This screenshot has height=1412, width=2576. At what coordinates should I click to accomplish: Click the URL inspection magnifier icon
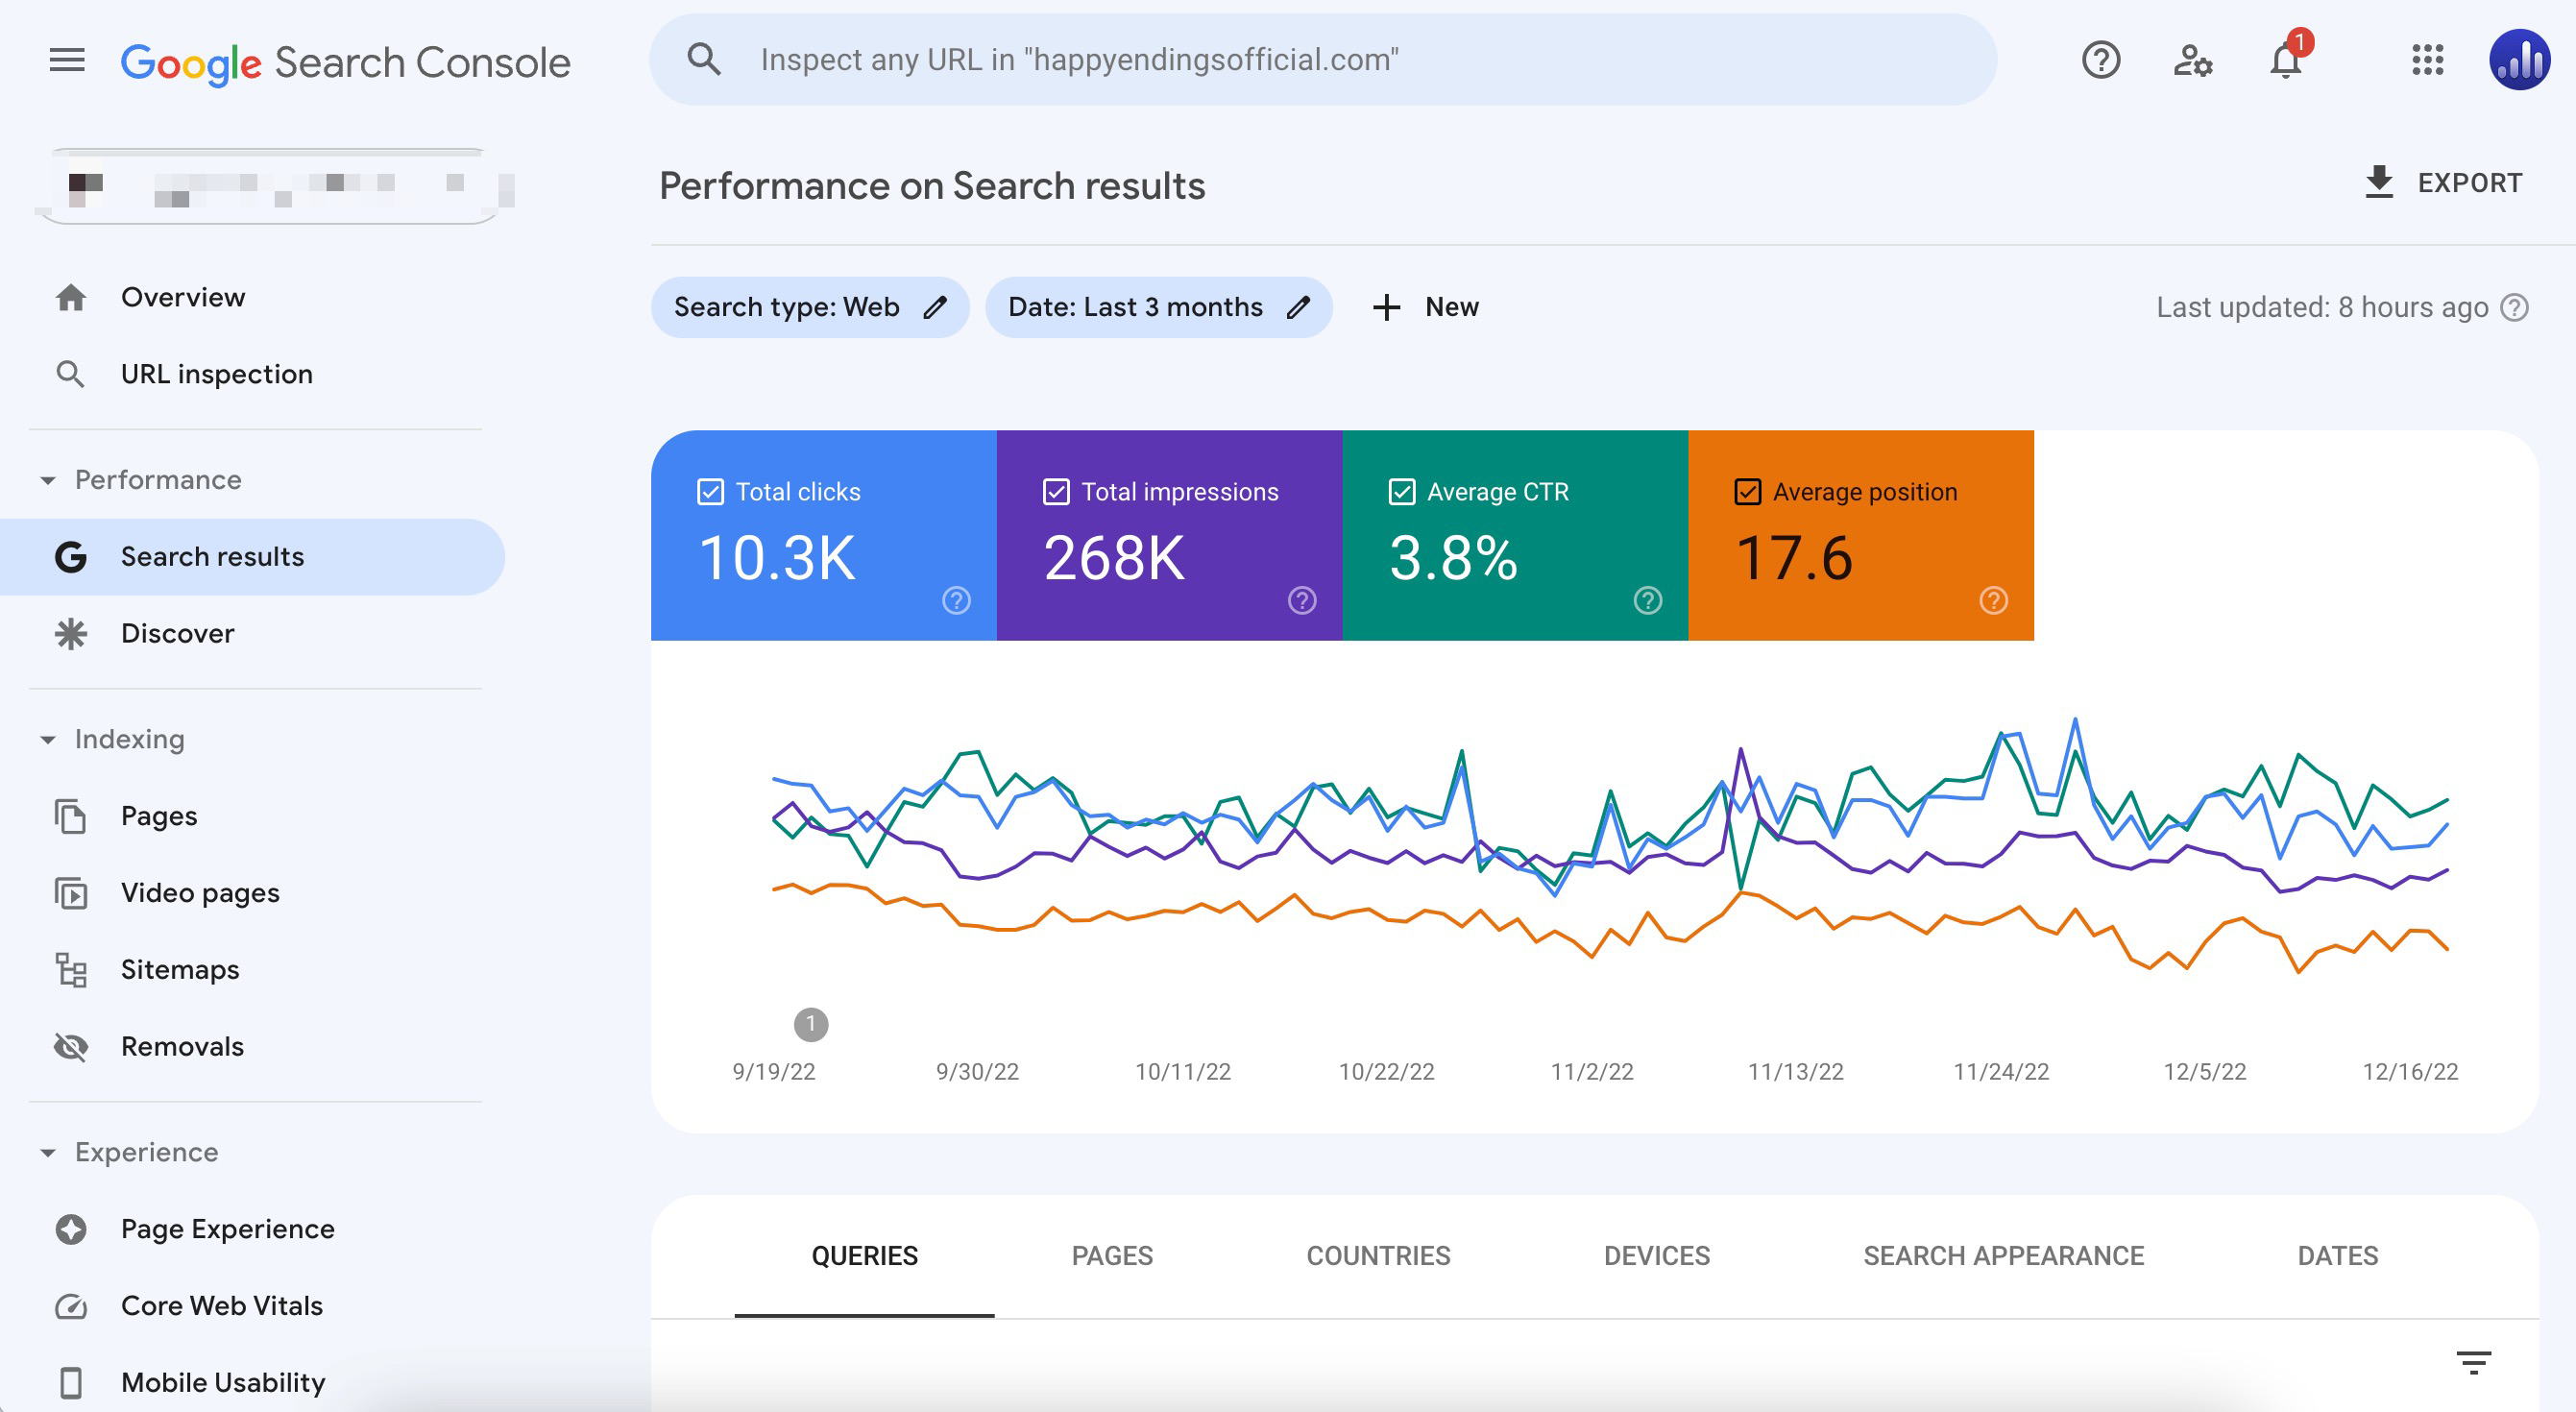click(70, 374)
